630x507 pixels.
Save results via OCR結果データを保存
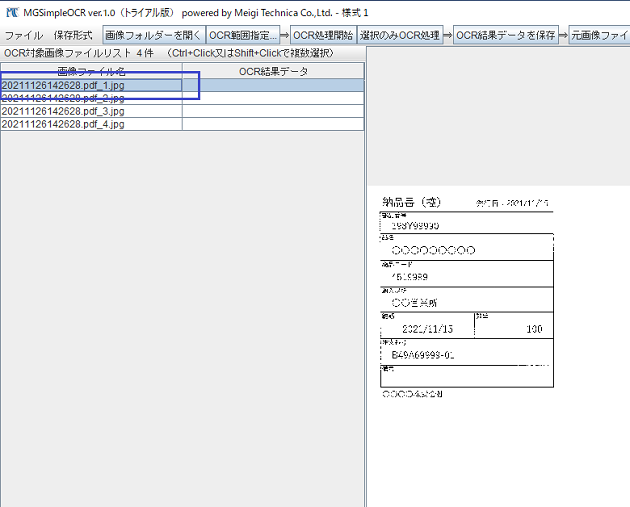pyautogui.click(x=505, y=35)
